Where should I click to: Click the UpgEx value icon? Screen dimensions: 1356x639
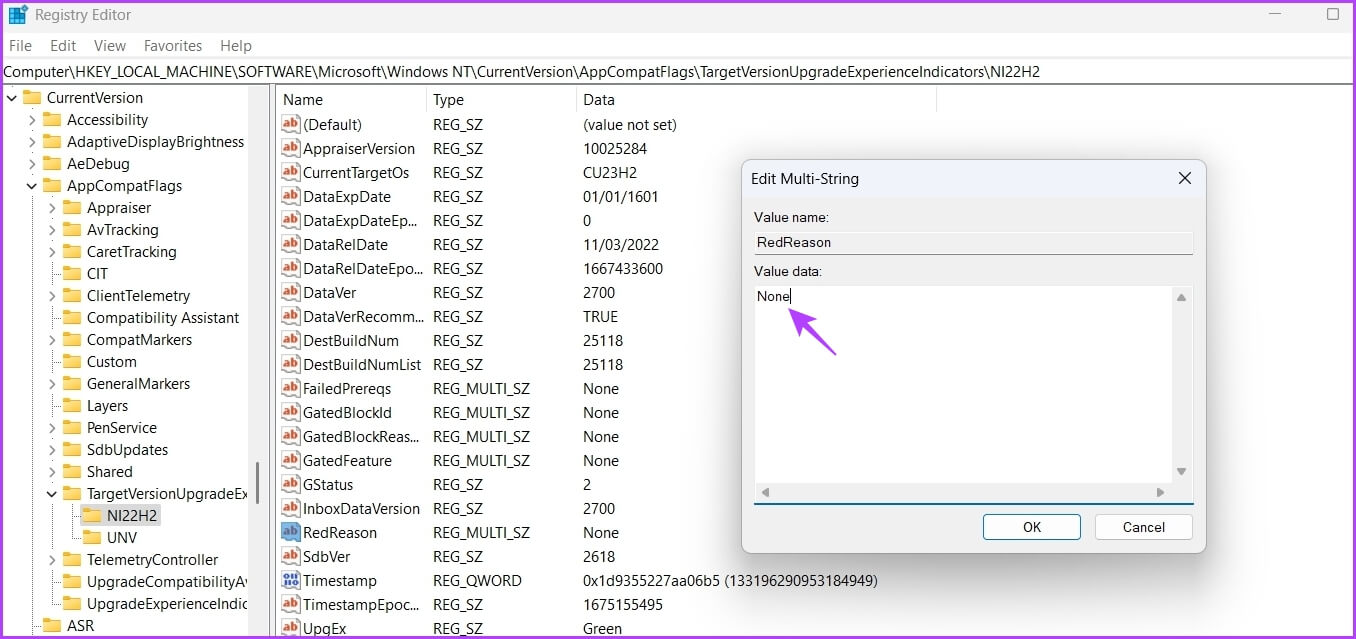(290, 628)
